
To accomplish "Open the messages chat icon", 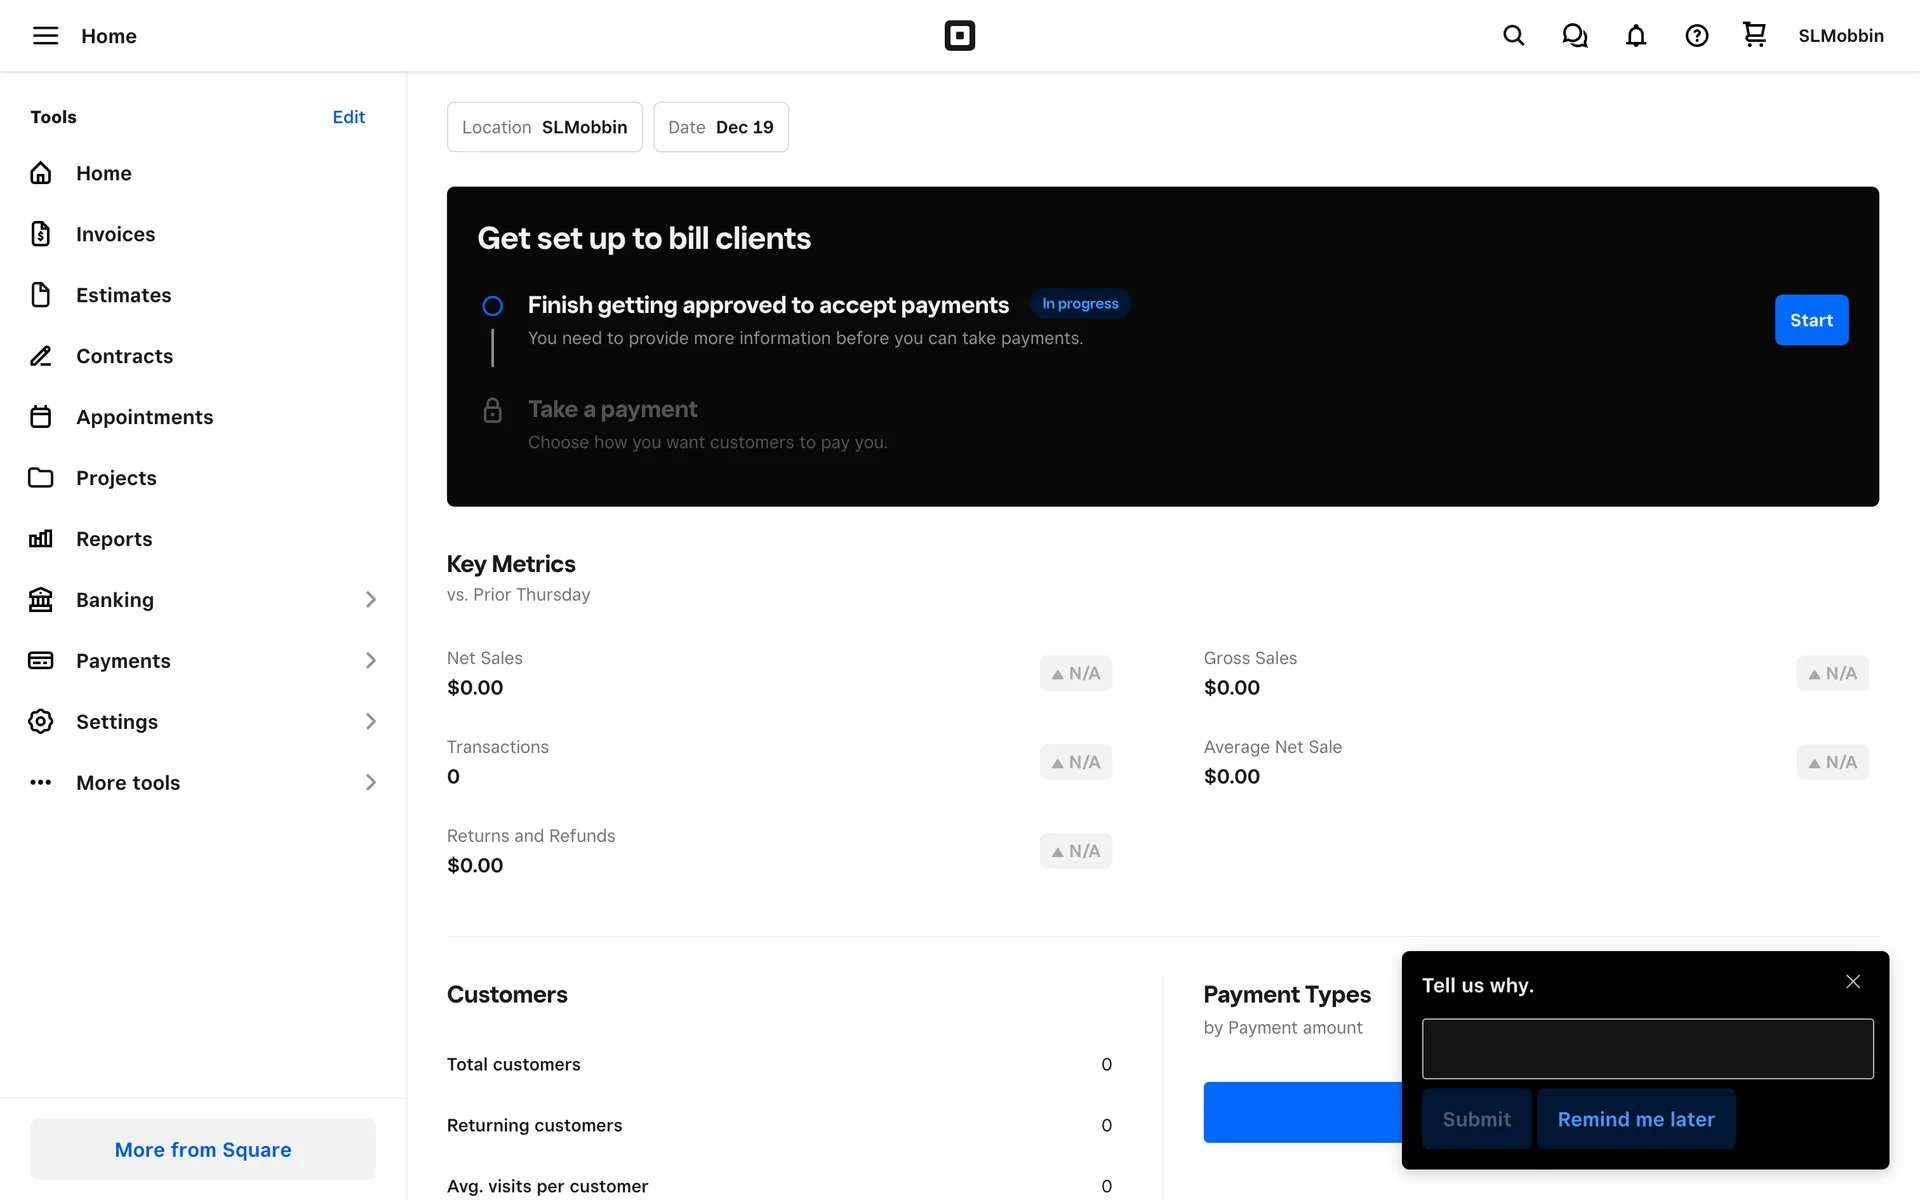I will (x=1574, y=36).
